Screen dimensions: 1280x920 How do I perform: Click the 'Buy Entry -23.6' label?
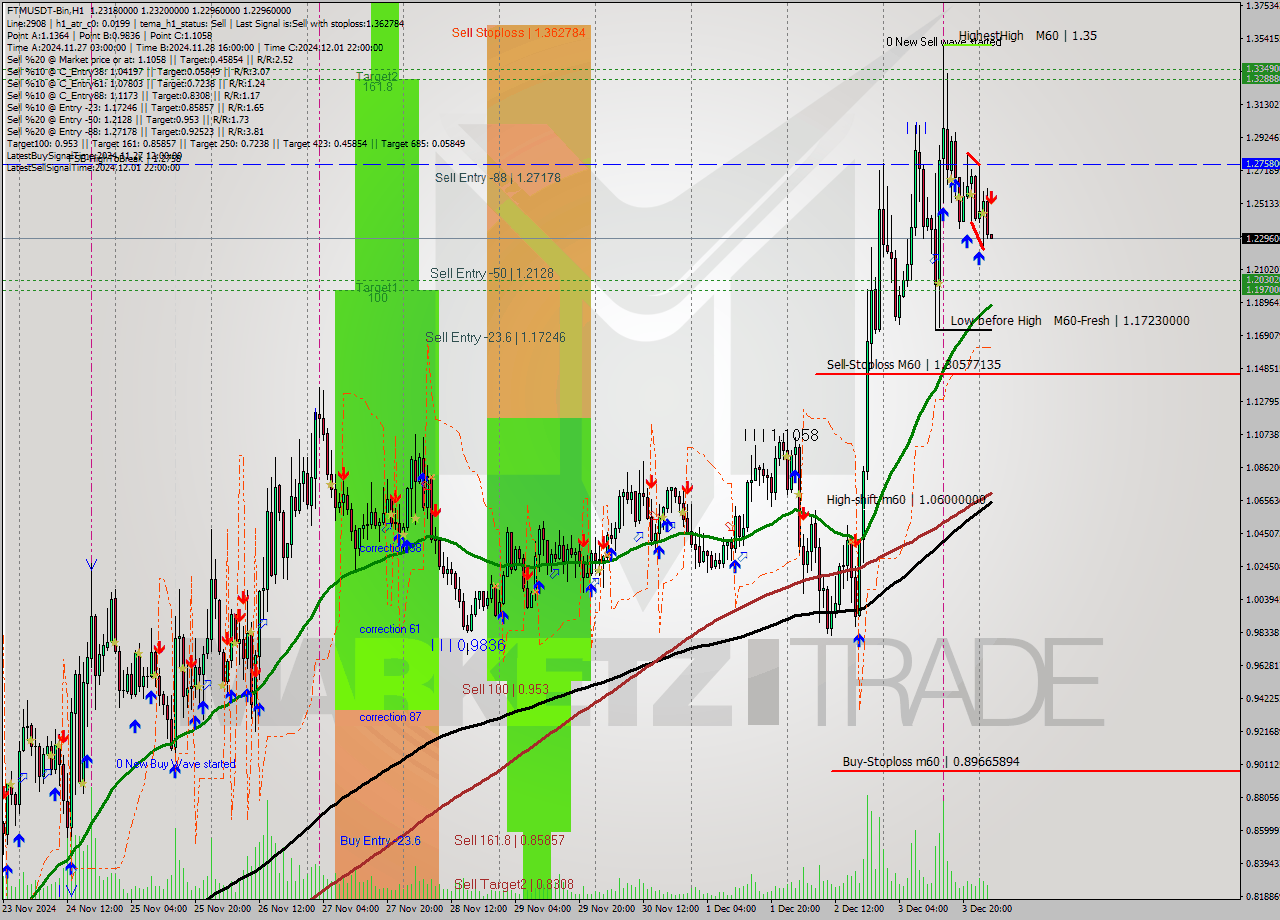coord(380,841)
